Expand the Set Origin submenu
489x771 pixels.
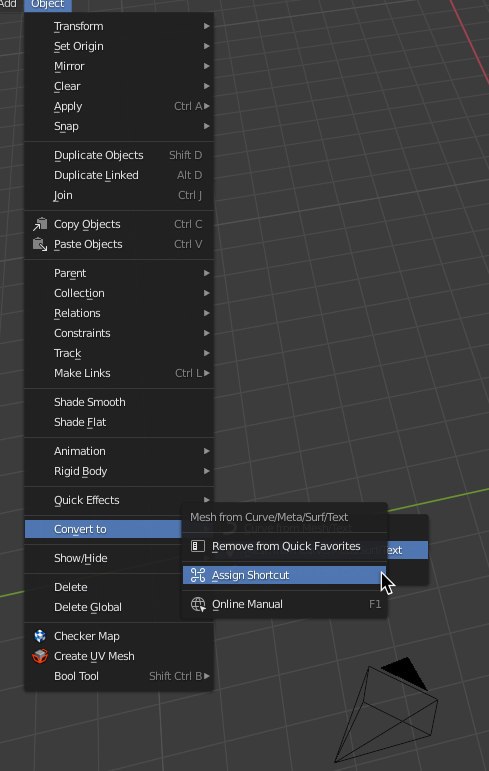pos(119,46)
